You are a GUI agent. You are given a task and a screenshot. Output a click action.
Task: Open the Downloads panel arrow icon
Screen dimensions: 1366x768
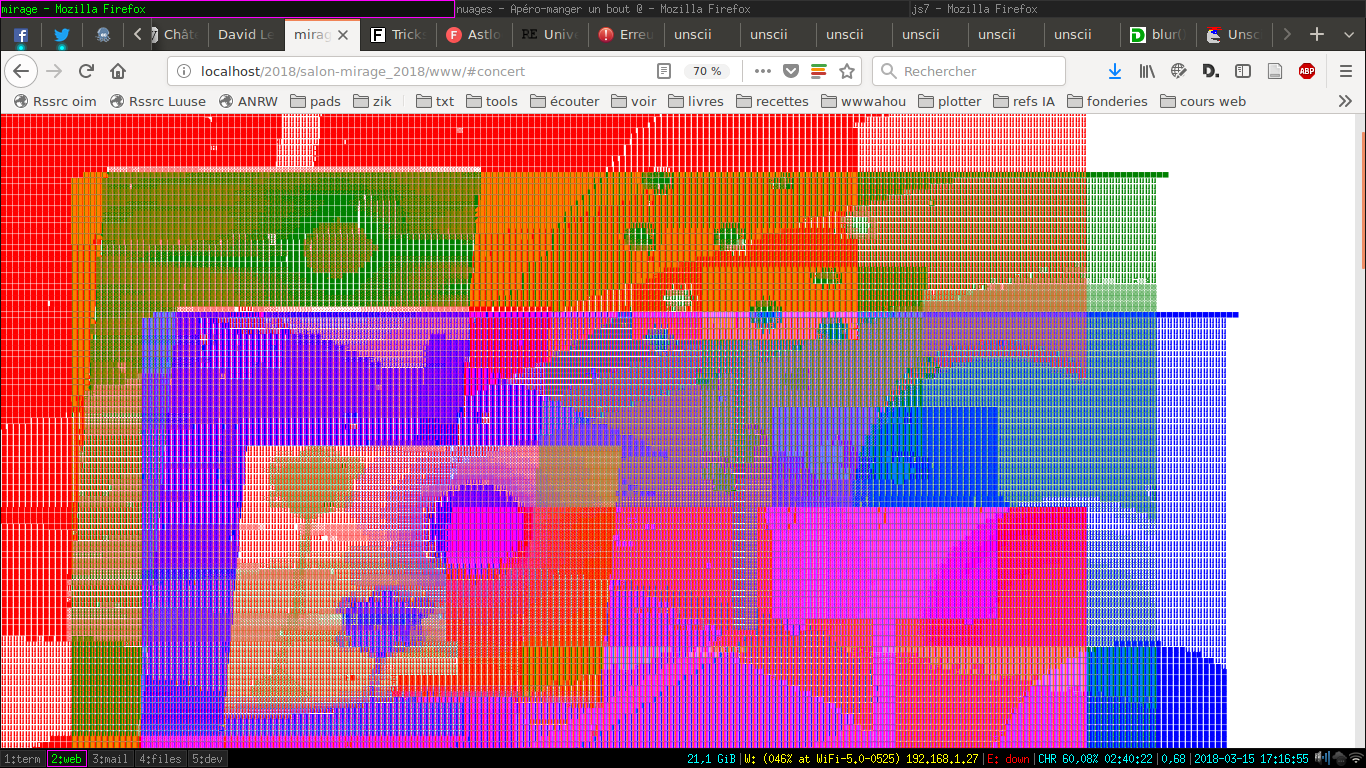(1115, 71)
